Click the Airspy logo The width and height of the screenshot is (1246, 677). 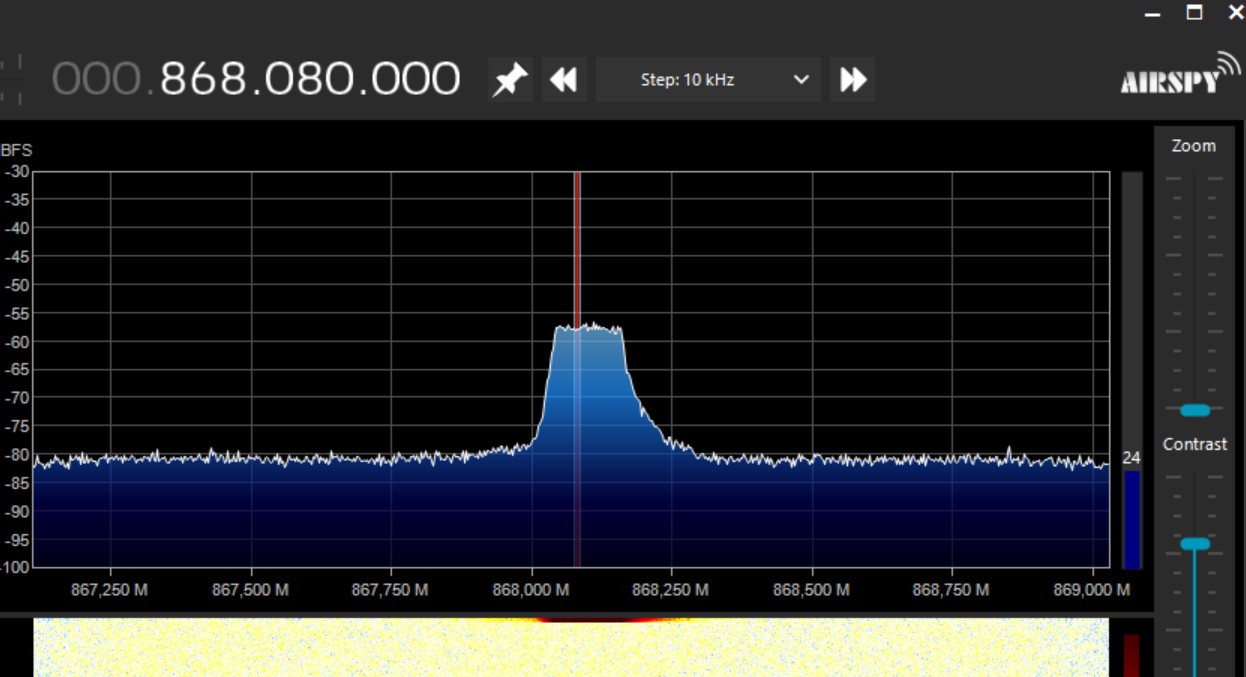point(1180,73)
